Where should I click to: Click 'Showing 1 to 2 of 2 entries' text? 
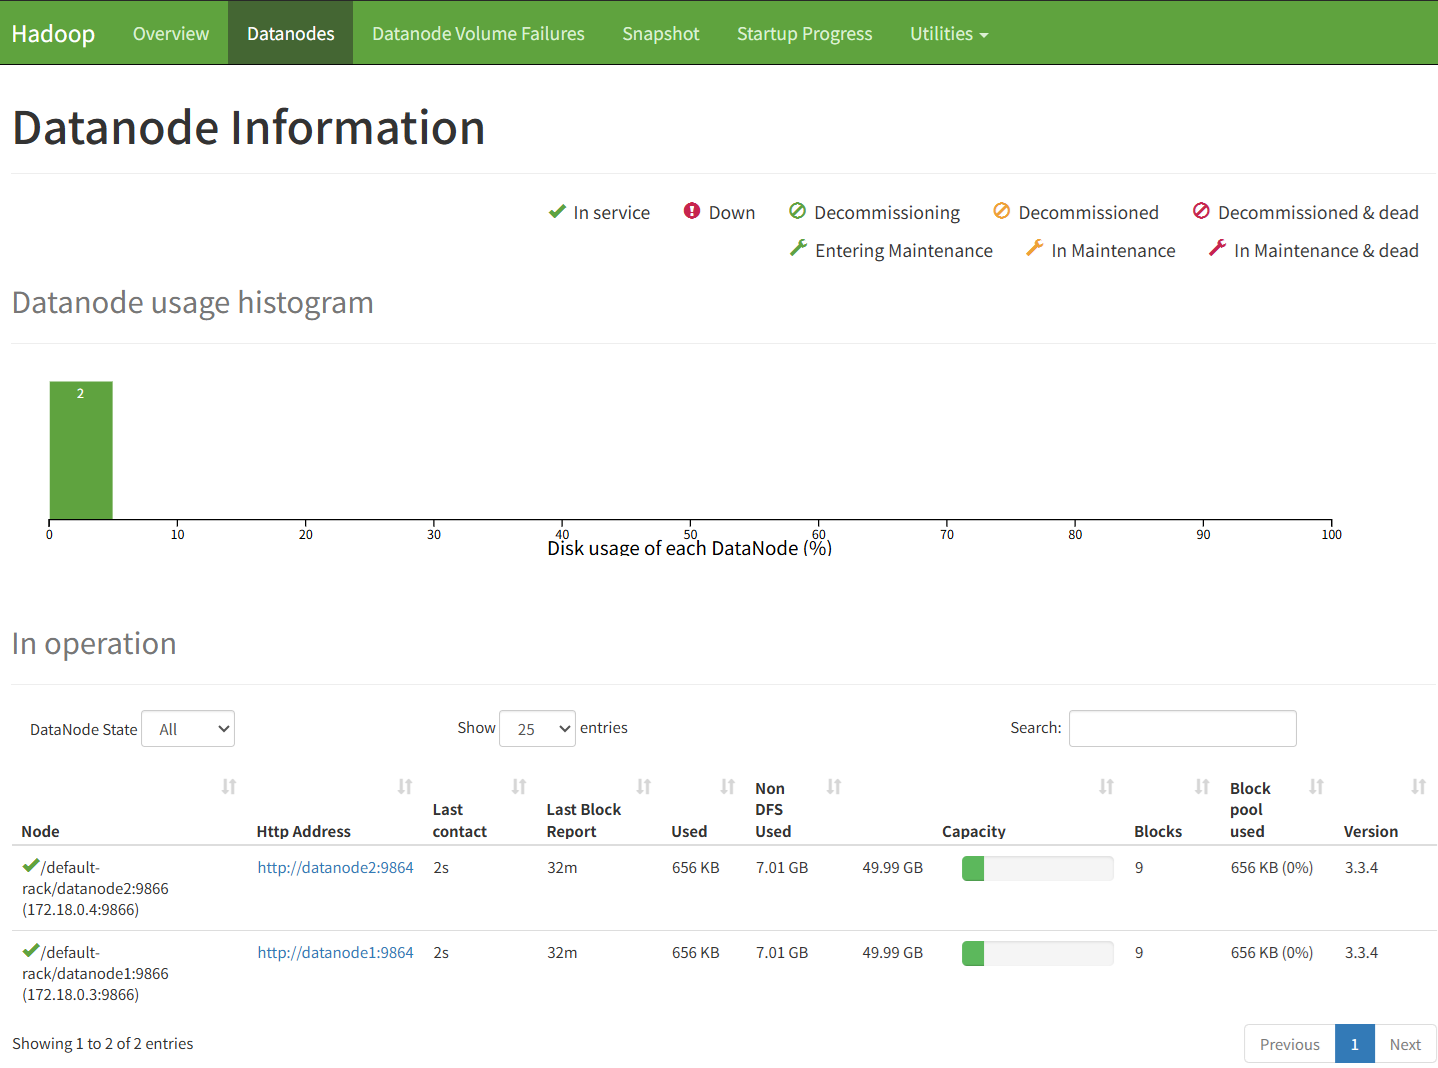pyautogui.click(x=103, y=1044)
